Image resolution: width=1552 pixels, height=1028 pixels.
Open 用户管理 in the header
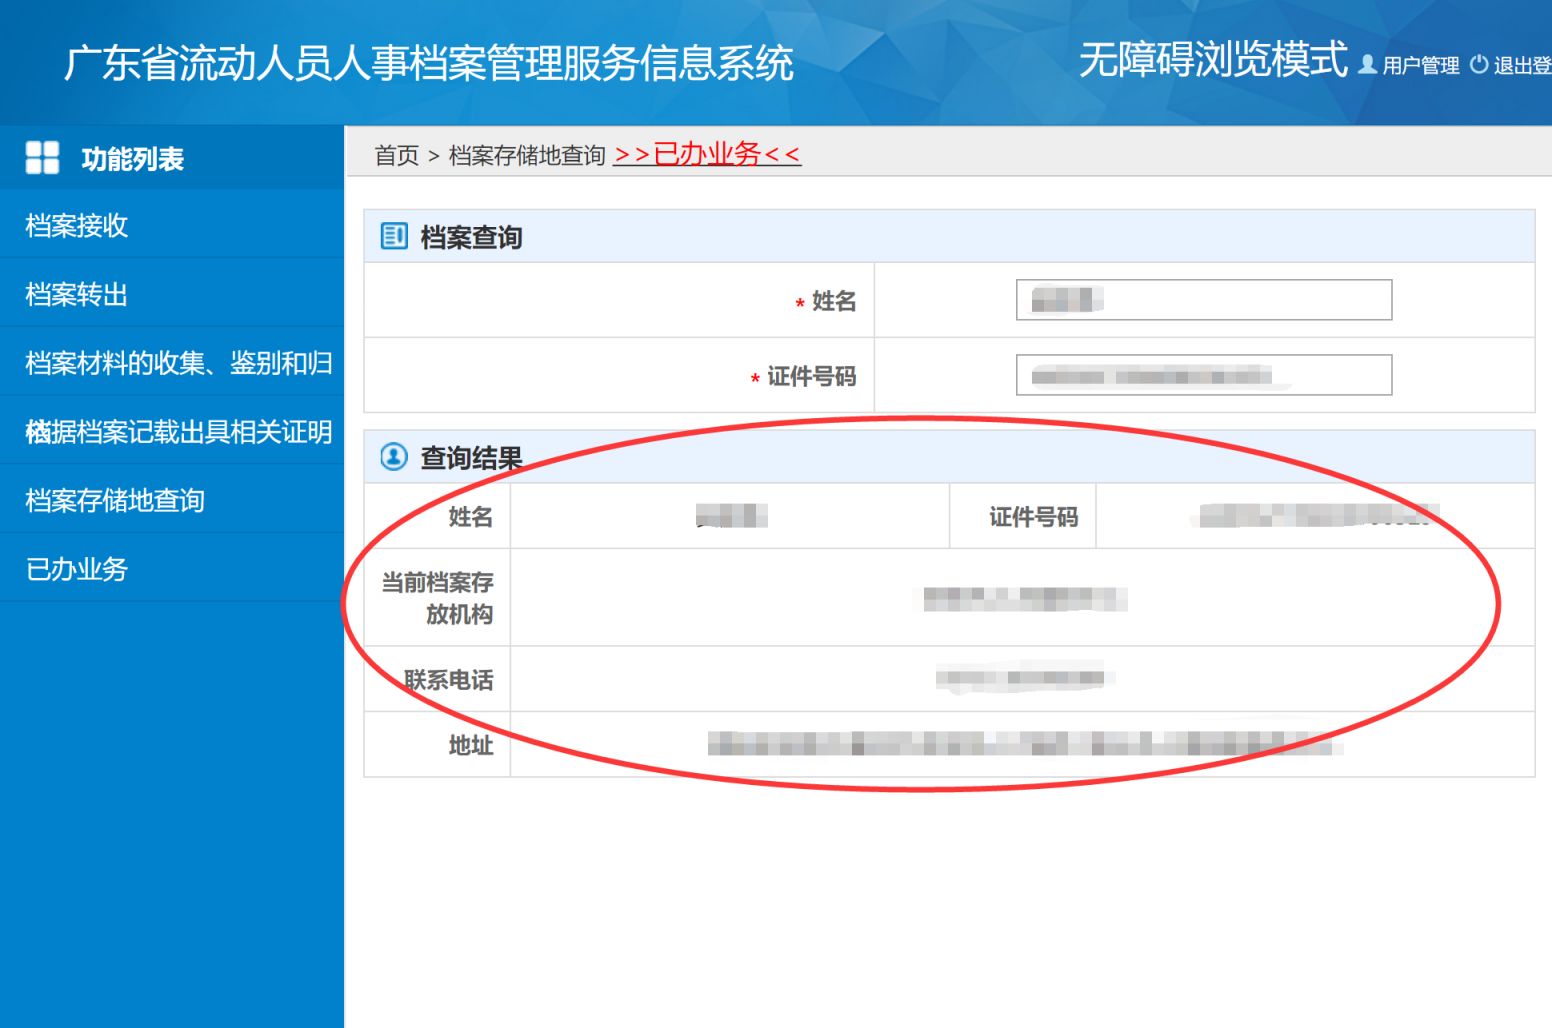(x=1420, y=66)
